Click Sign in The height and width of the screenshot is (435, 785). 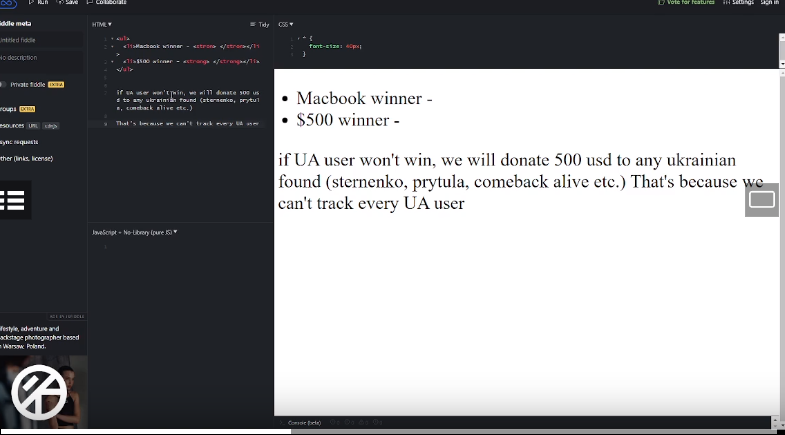769,3
